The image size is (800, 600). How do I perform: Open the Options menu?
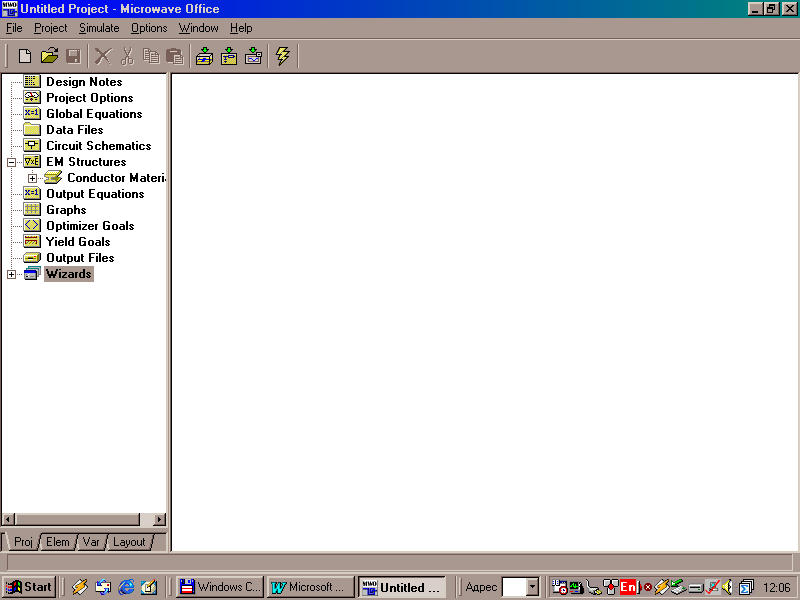pos(149,28)
